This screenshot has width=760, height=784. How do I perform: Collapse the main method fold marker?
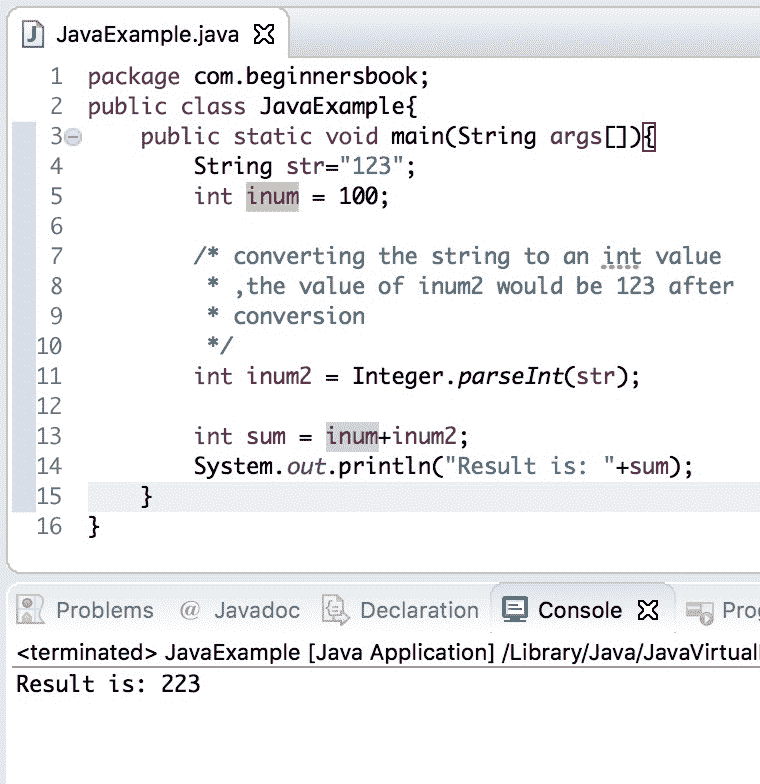[73, 137]
